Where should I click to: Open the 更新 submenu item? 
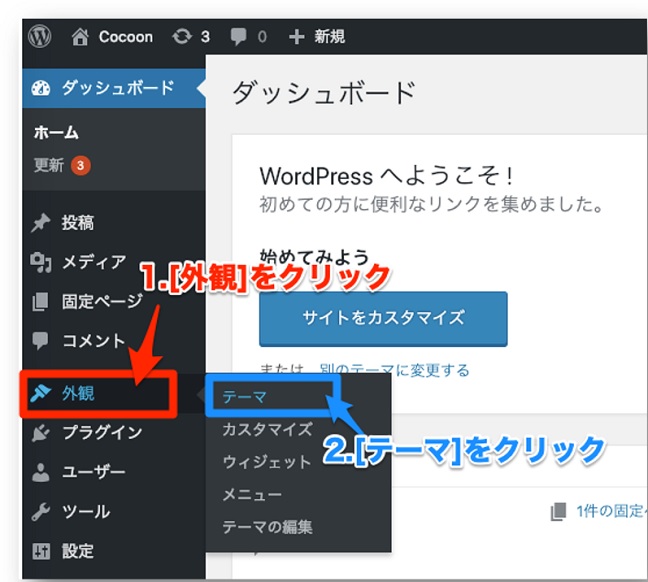click(49, 165)
